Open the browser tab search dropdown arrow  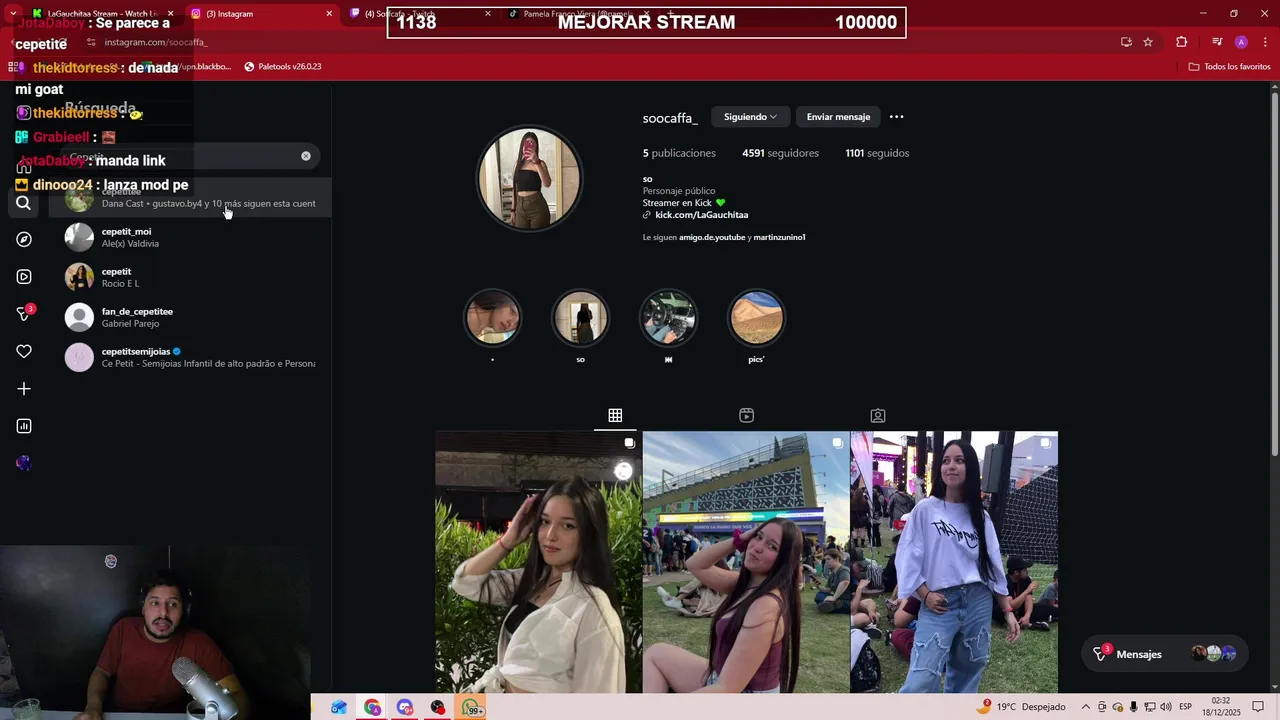point(12,14)
